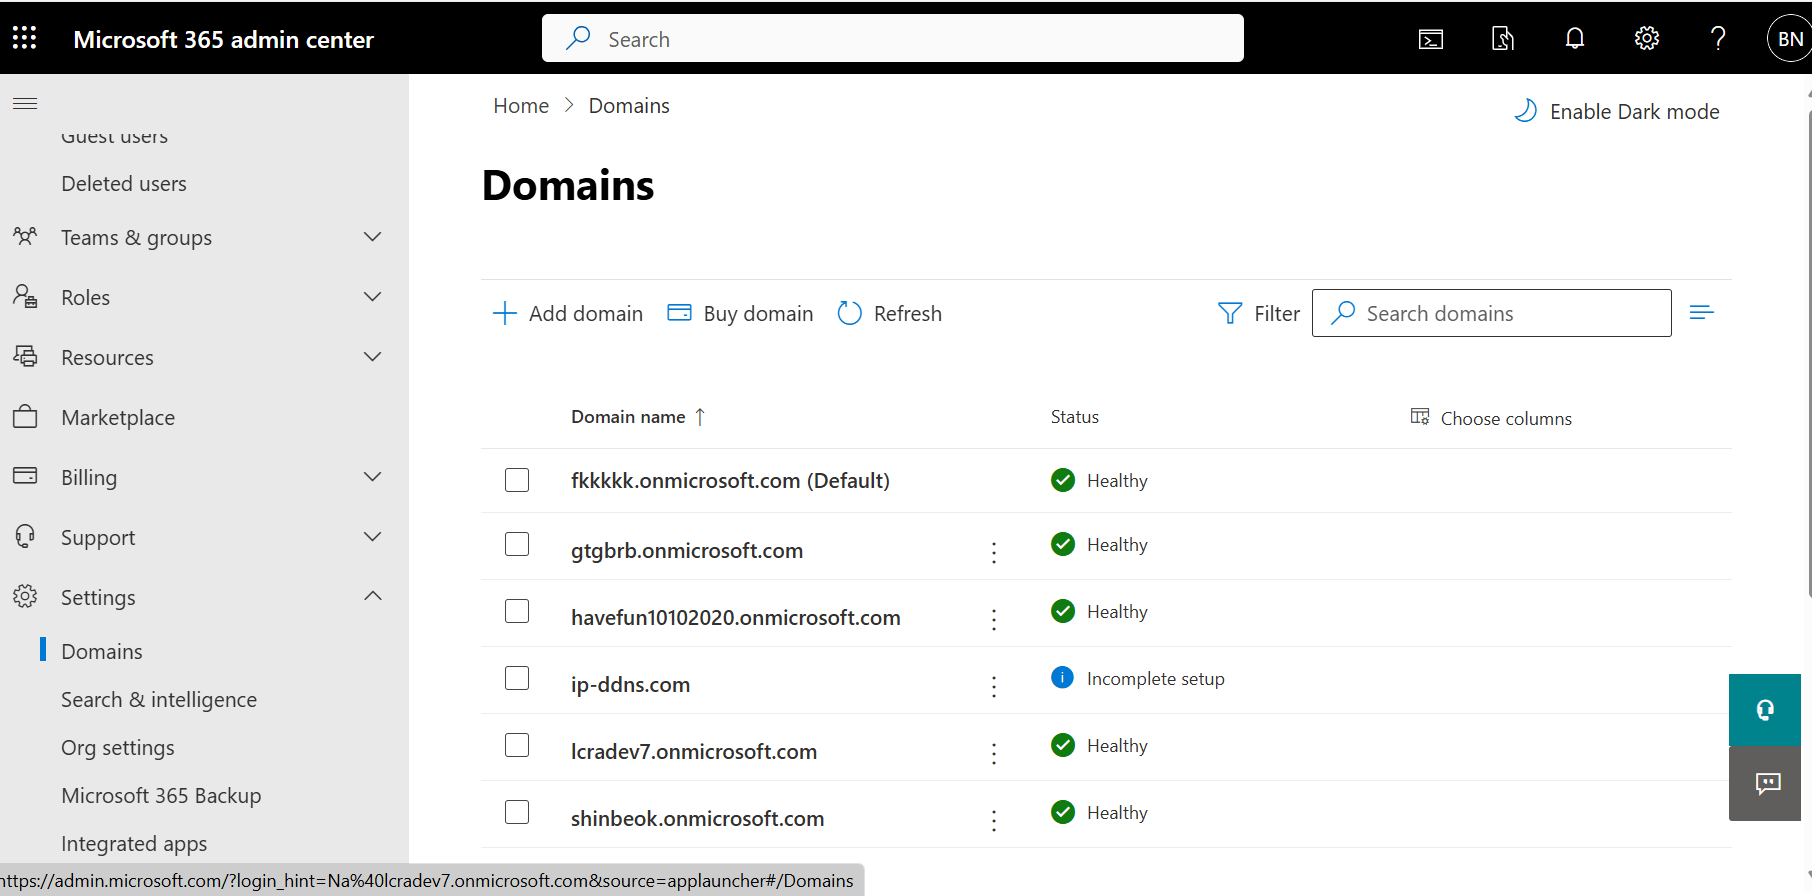Viewport: 1812px width, 896px height.
Task: Open Org settings in sidebar
Action: tap(118, 748)
